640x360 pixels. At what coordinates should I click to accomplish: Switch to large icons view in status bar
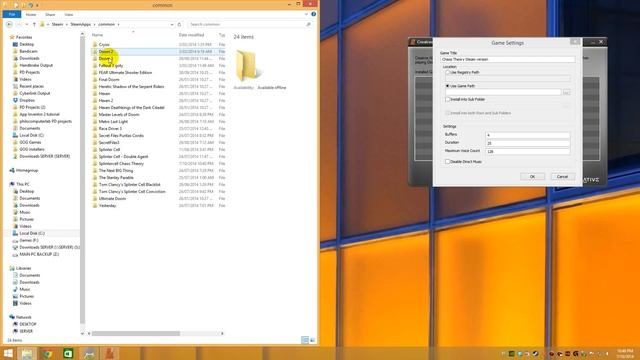(312, 340)
